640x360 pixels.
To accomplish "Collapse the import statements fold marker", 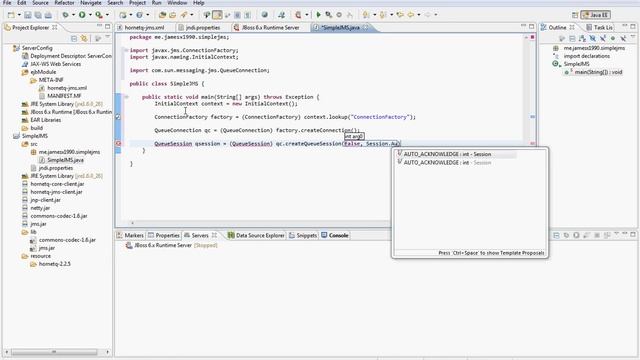I will pos(126,50).
